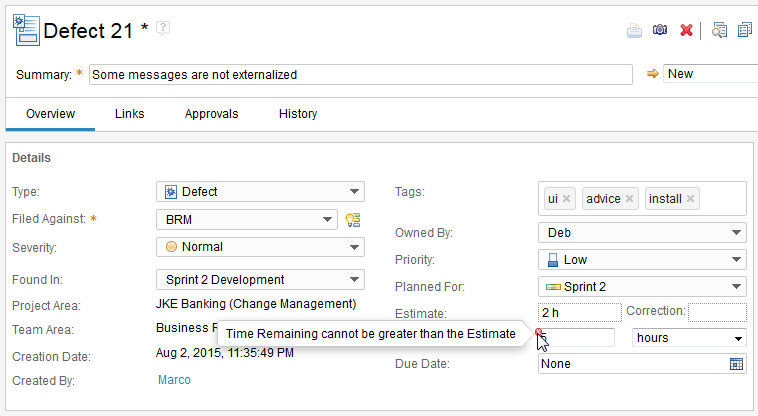This screenshot has width=758, height=416.
Task: Click the find duplicates magnifier icon
Action: click(x=719, y=30)
